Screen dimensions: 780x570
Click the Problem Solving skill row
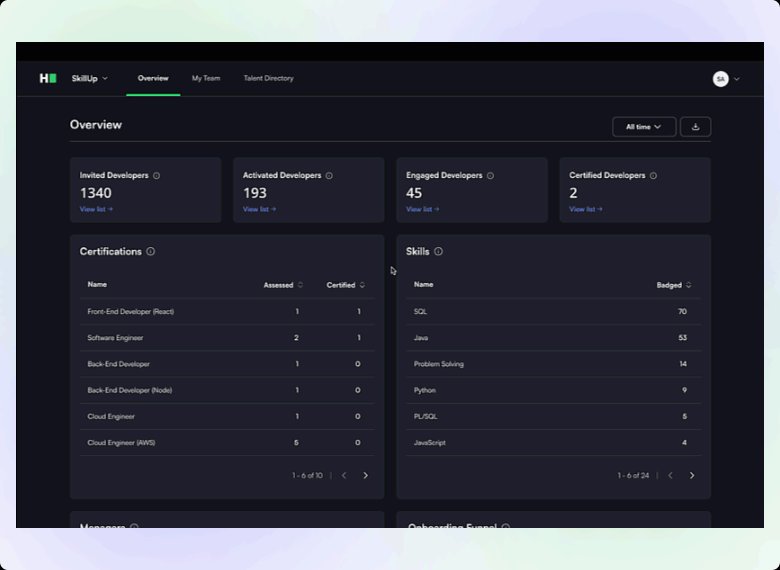tap(553, 364)
